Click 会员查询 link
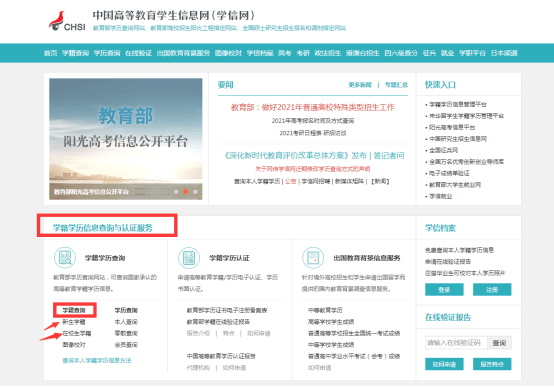 click(126, 345)
